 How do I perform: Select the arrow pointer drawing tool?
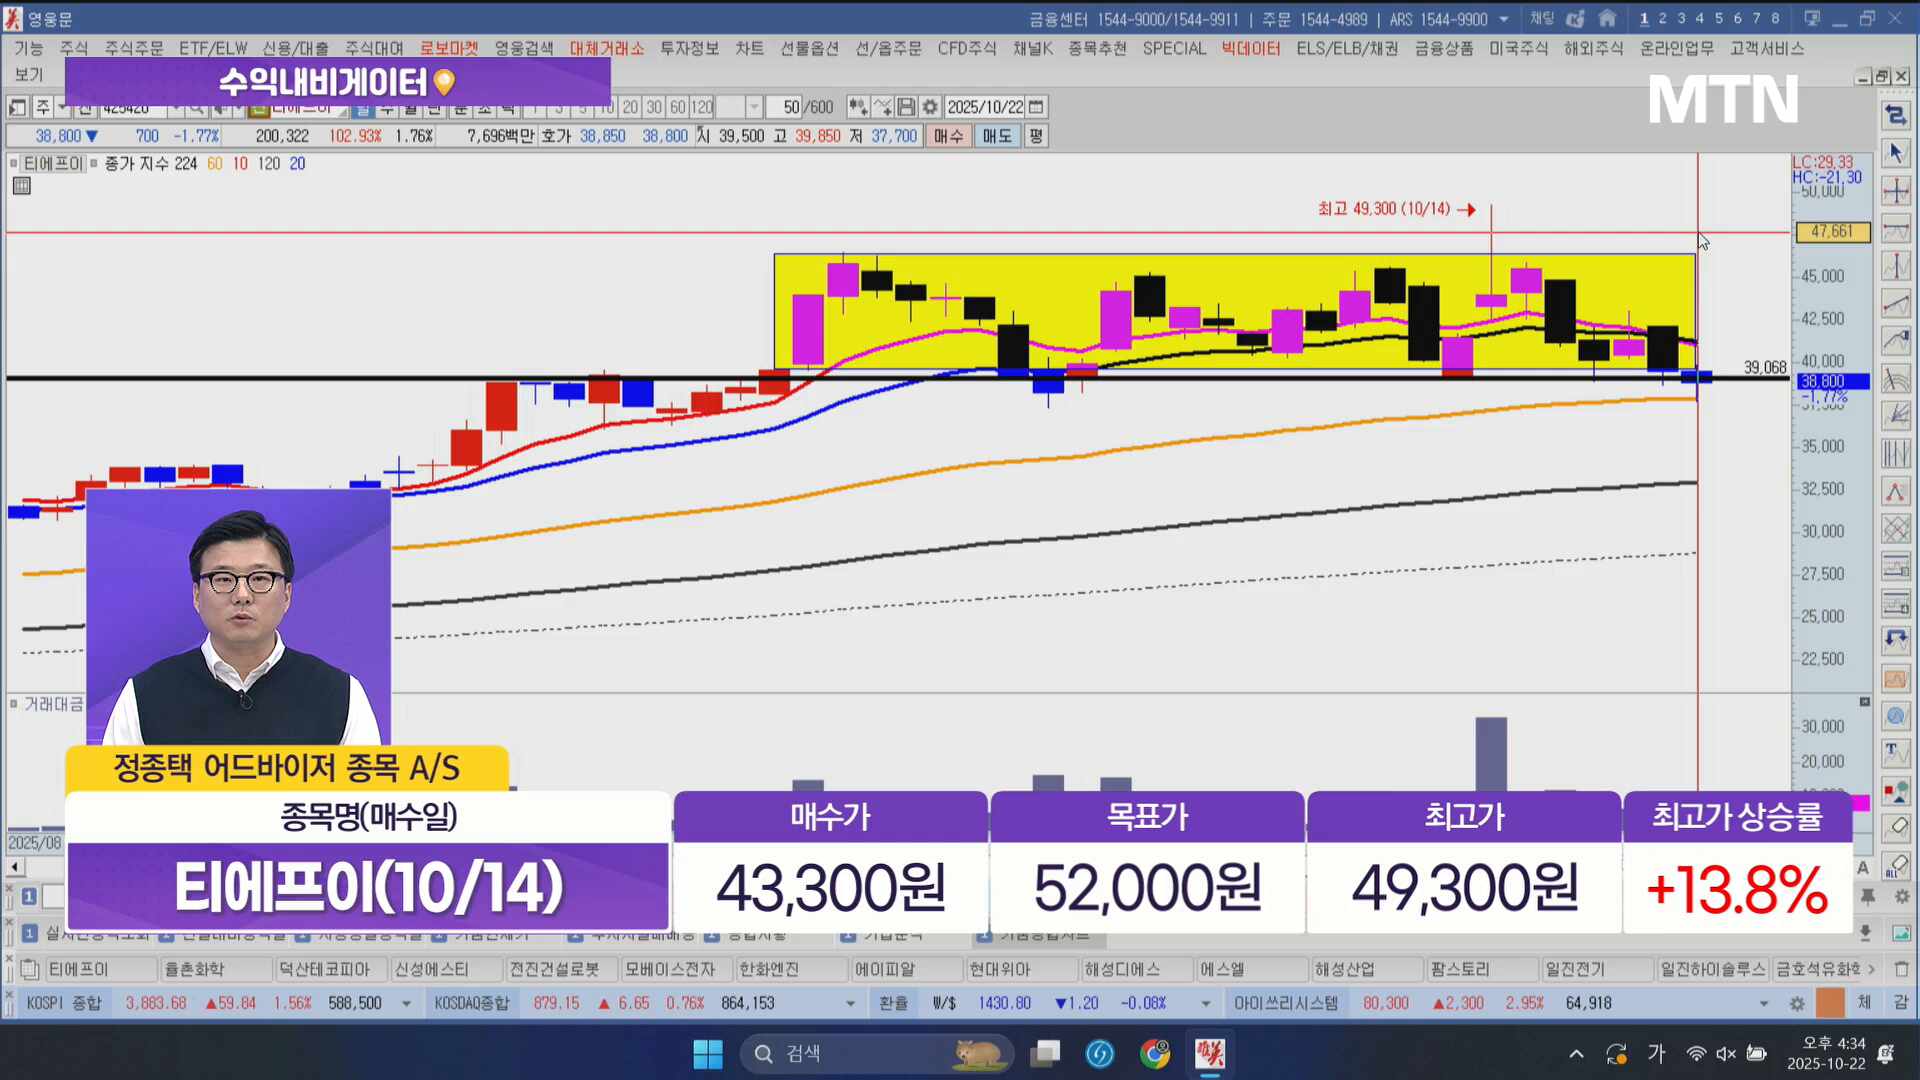1896,153
